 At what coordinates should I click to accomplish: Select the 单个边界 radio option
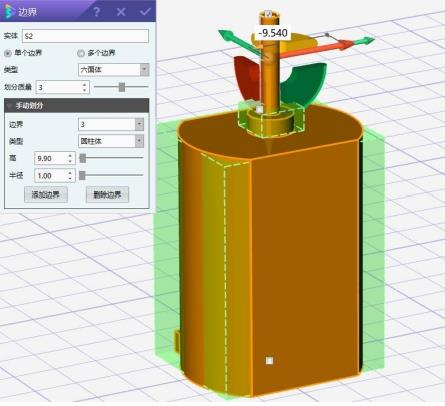7,53
